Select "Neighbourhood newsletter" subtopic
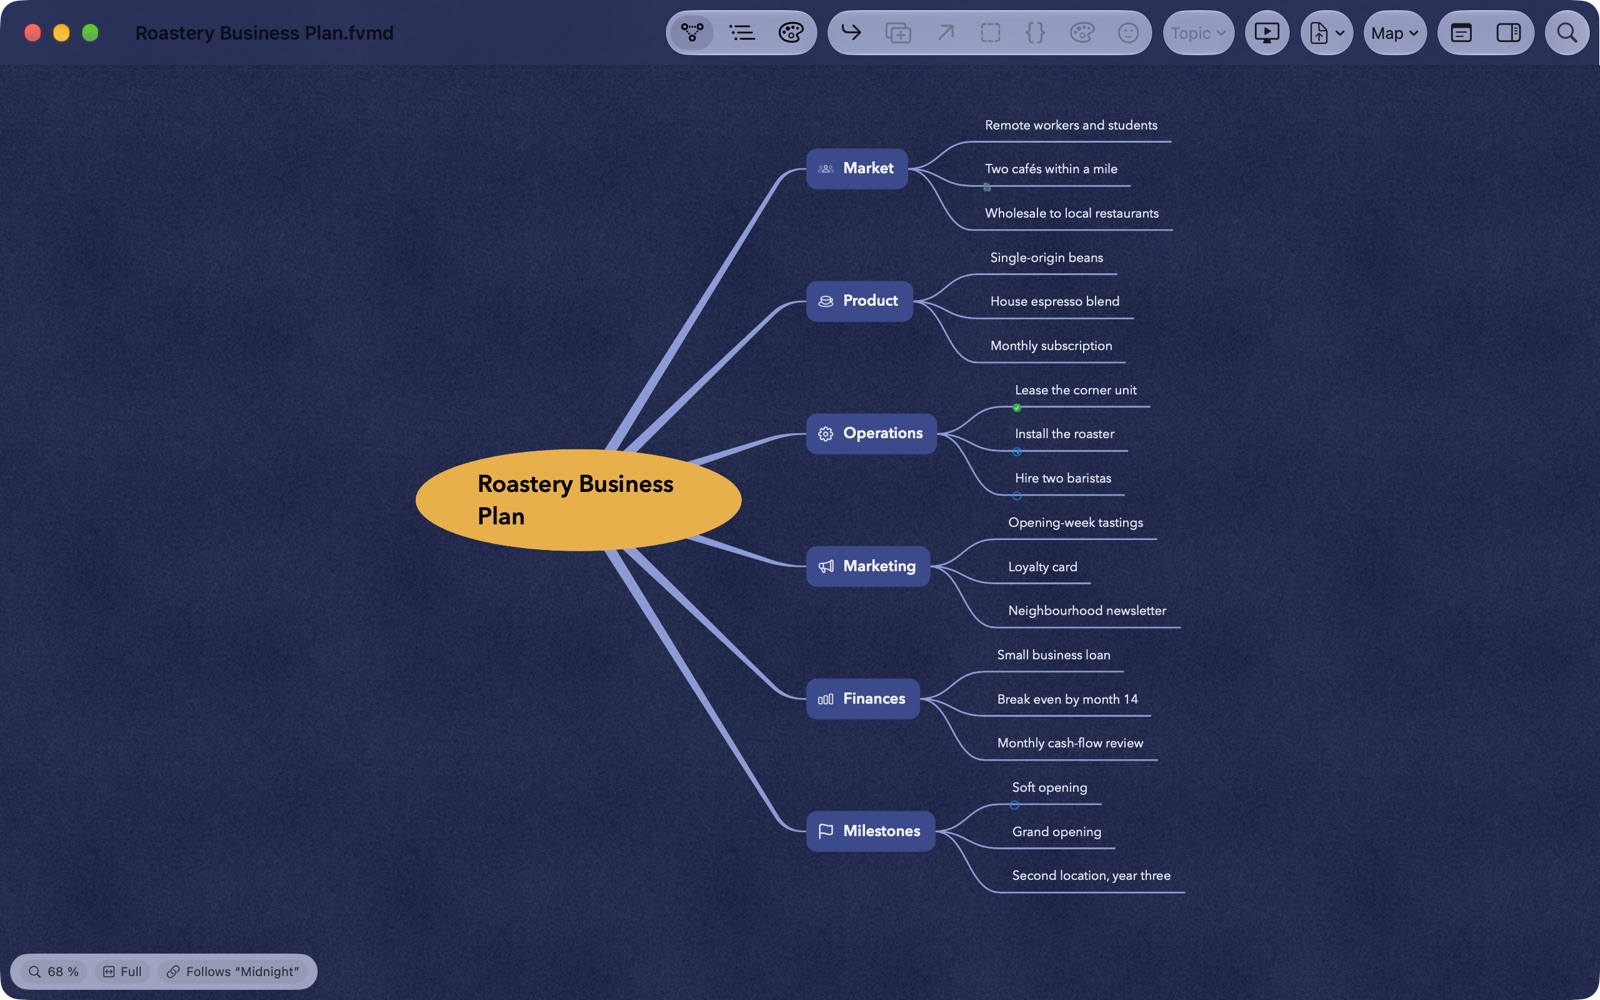This screenshot has height=1000, width=1600. pyautogui.click(x=1087, y=611)
